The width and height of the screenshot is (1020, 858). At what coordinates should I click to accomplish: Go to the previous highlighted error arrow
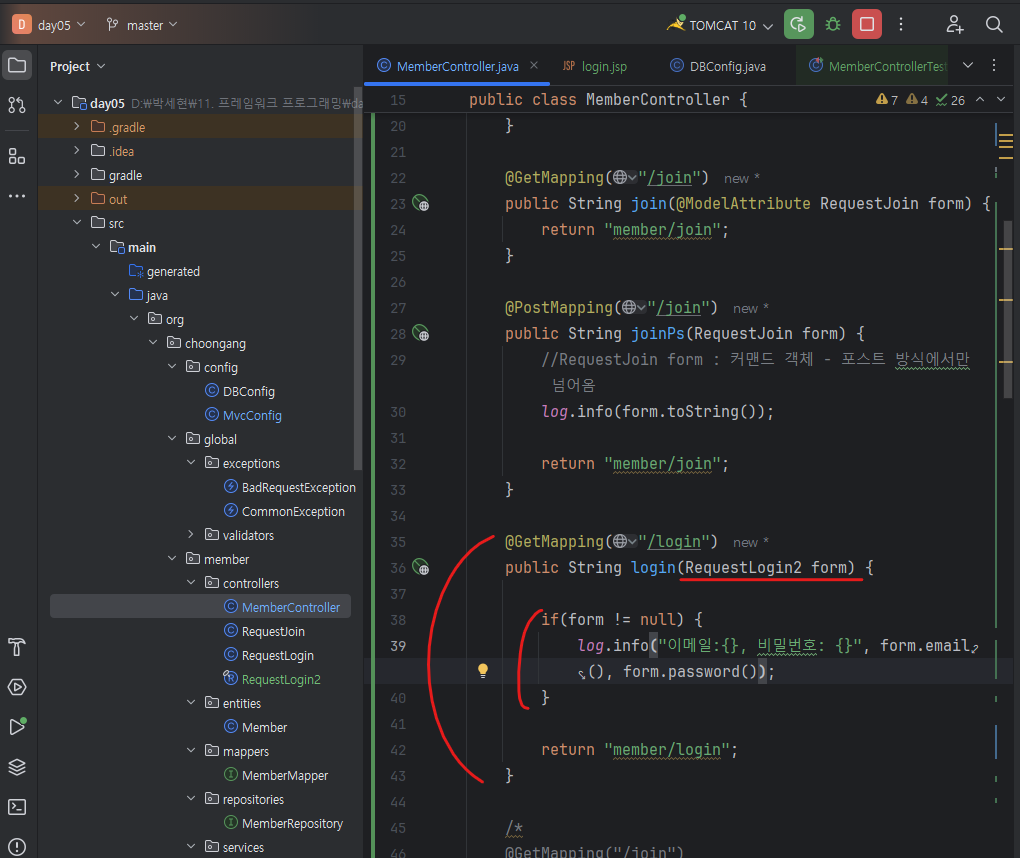click(x=980, y=100)
